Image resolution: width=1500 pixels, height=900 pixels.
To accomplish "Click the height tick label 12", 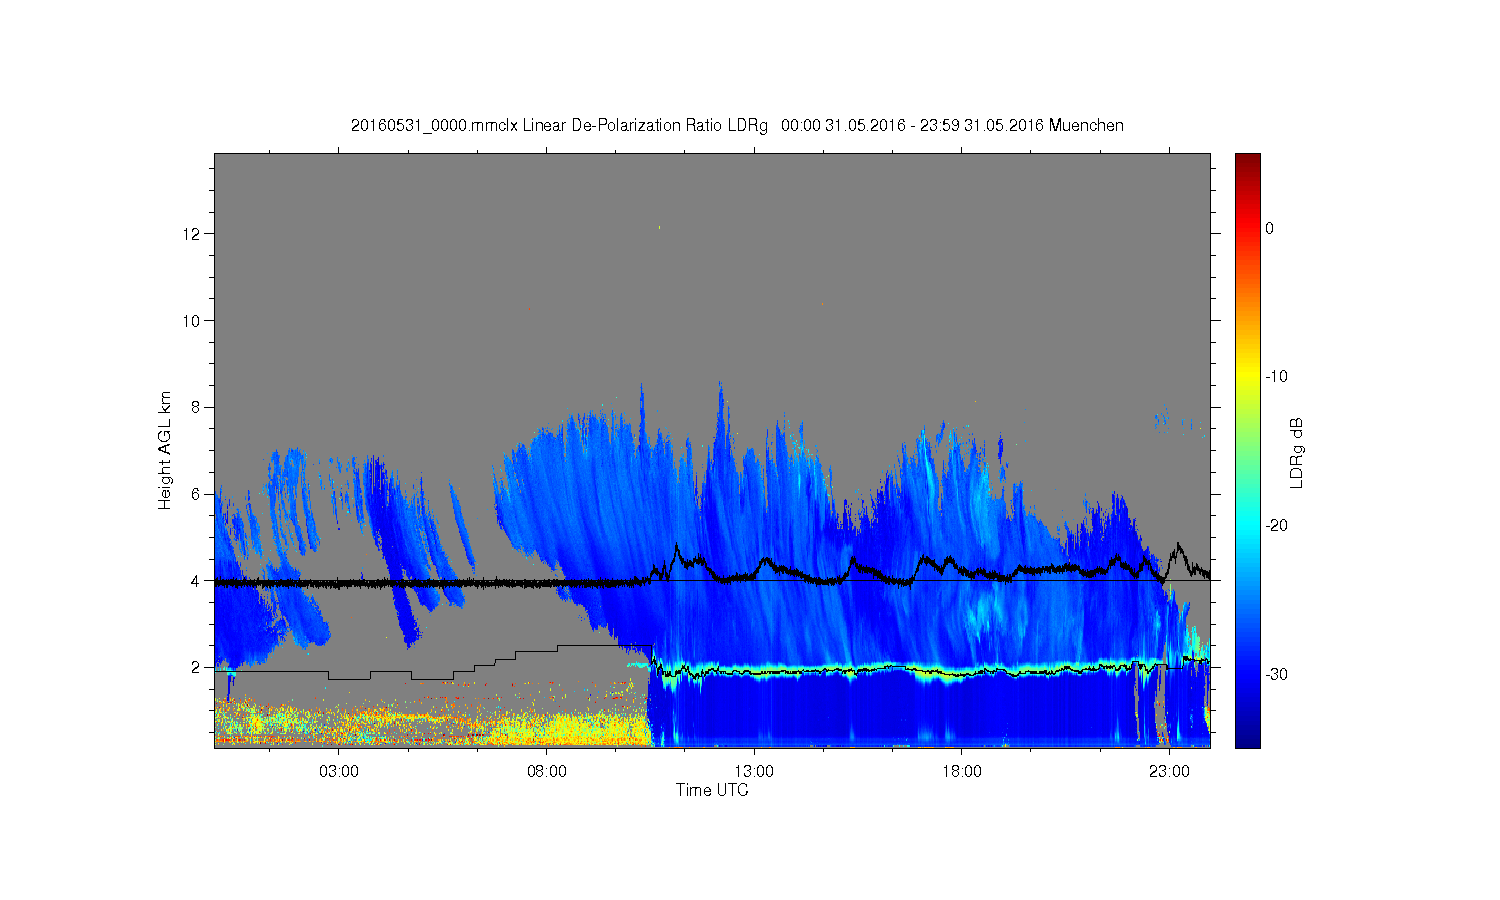I will coord(192,234).
